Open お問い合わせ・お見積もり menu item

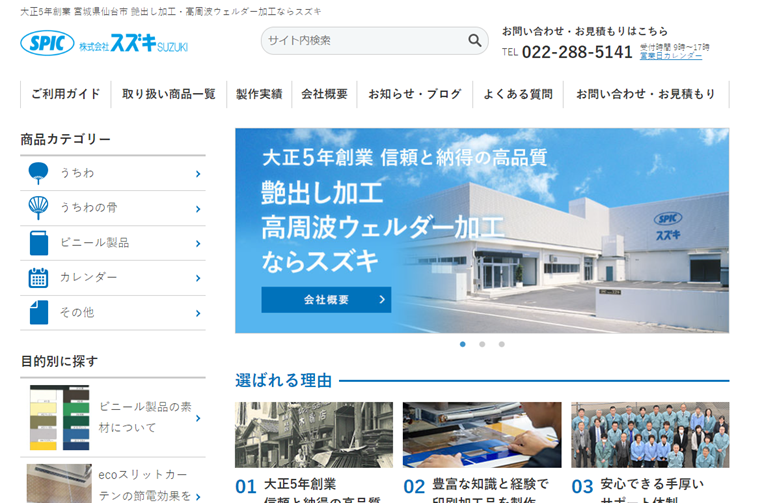coord(646,94)
